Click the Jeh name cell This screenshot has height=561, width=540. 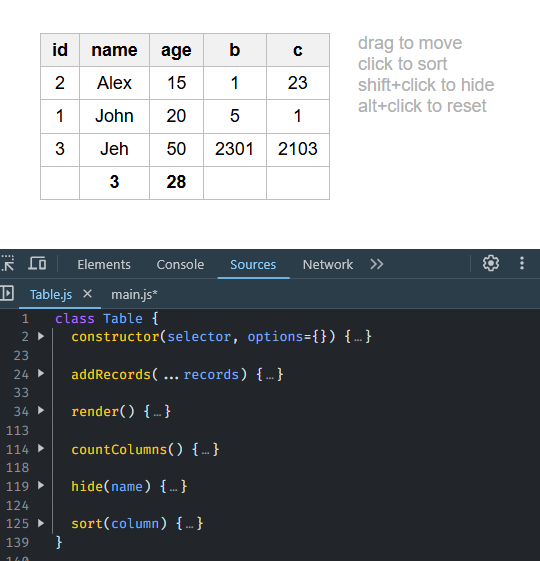click(114, 149)
